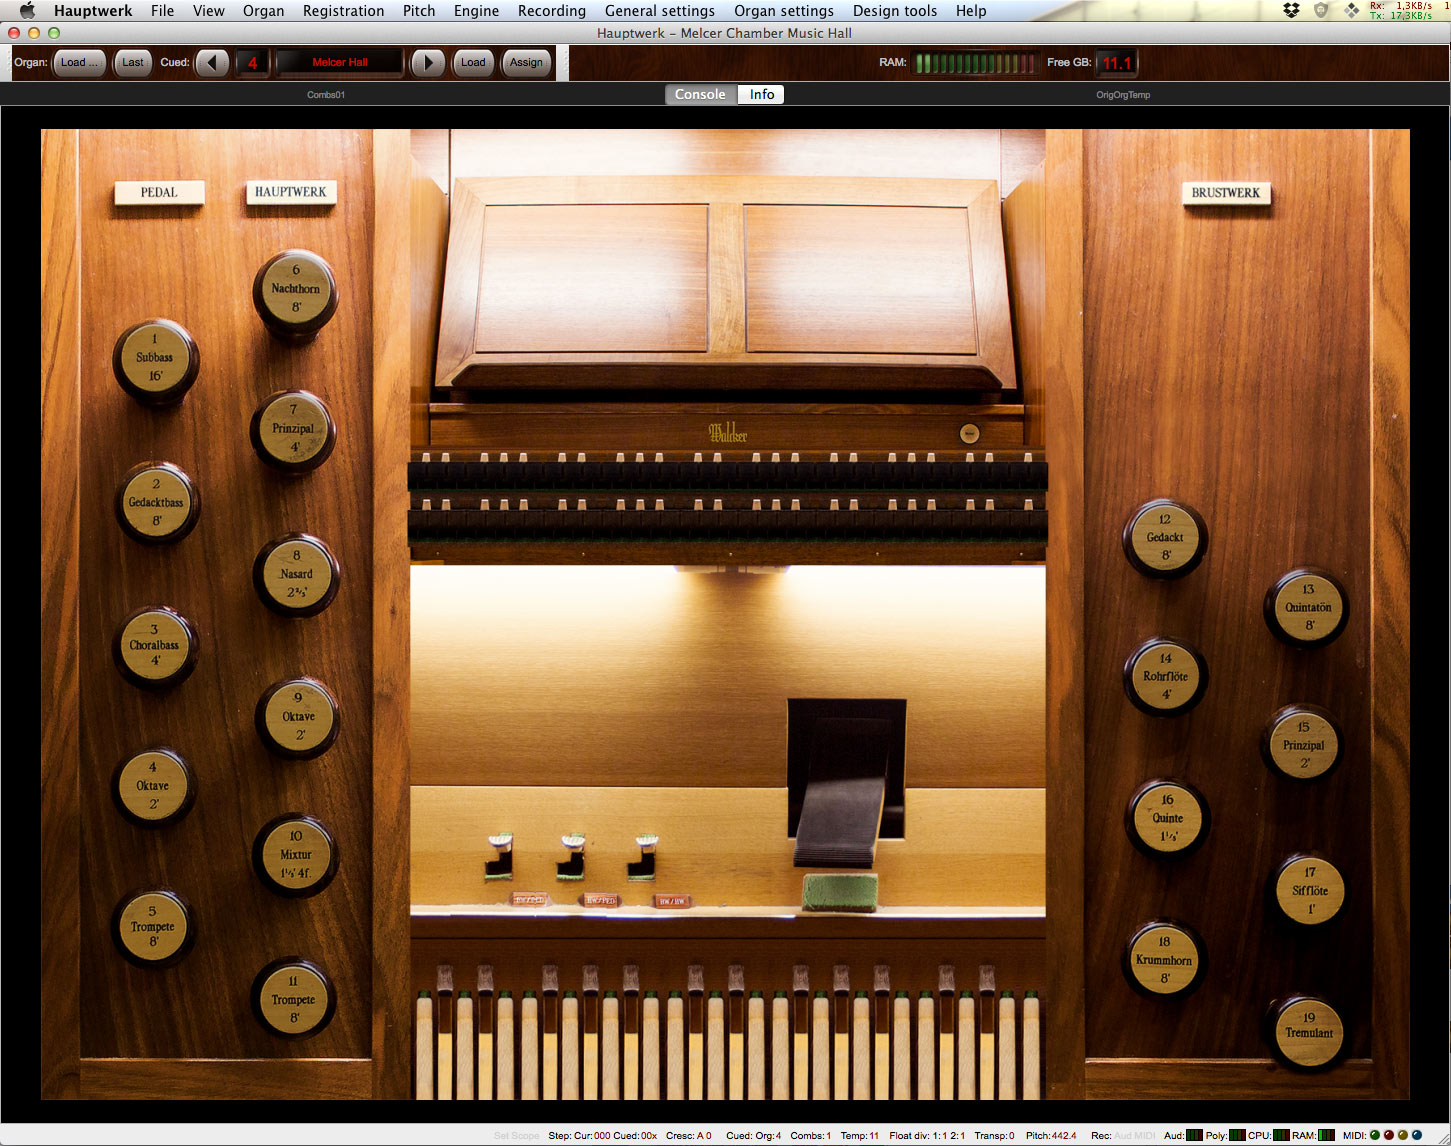Switch to the Info tab
This screenshot has width=1451, height=1146.
[x=760, y=94]
